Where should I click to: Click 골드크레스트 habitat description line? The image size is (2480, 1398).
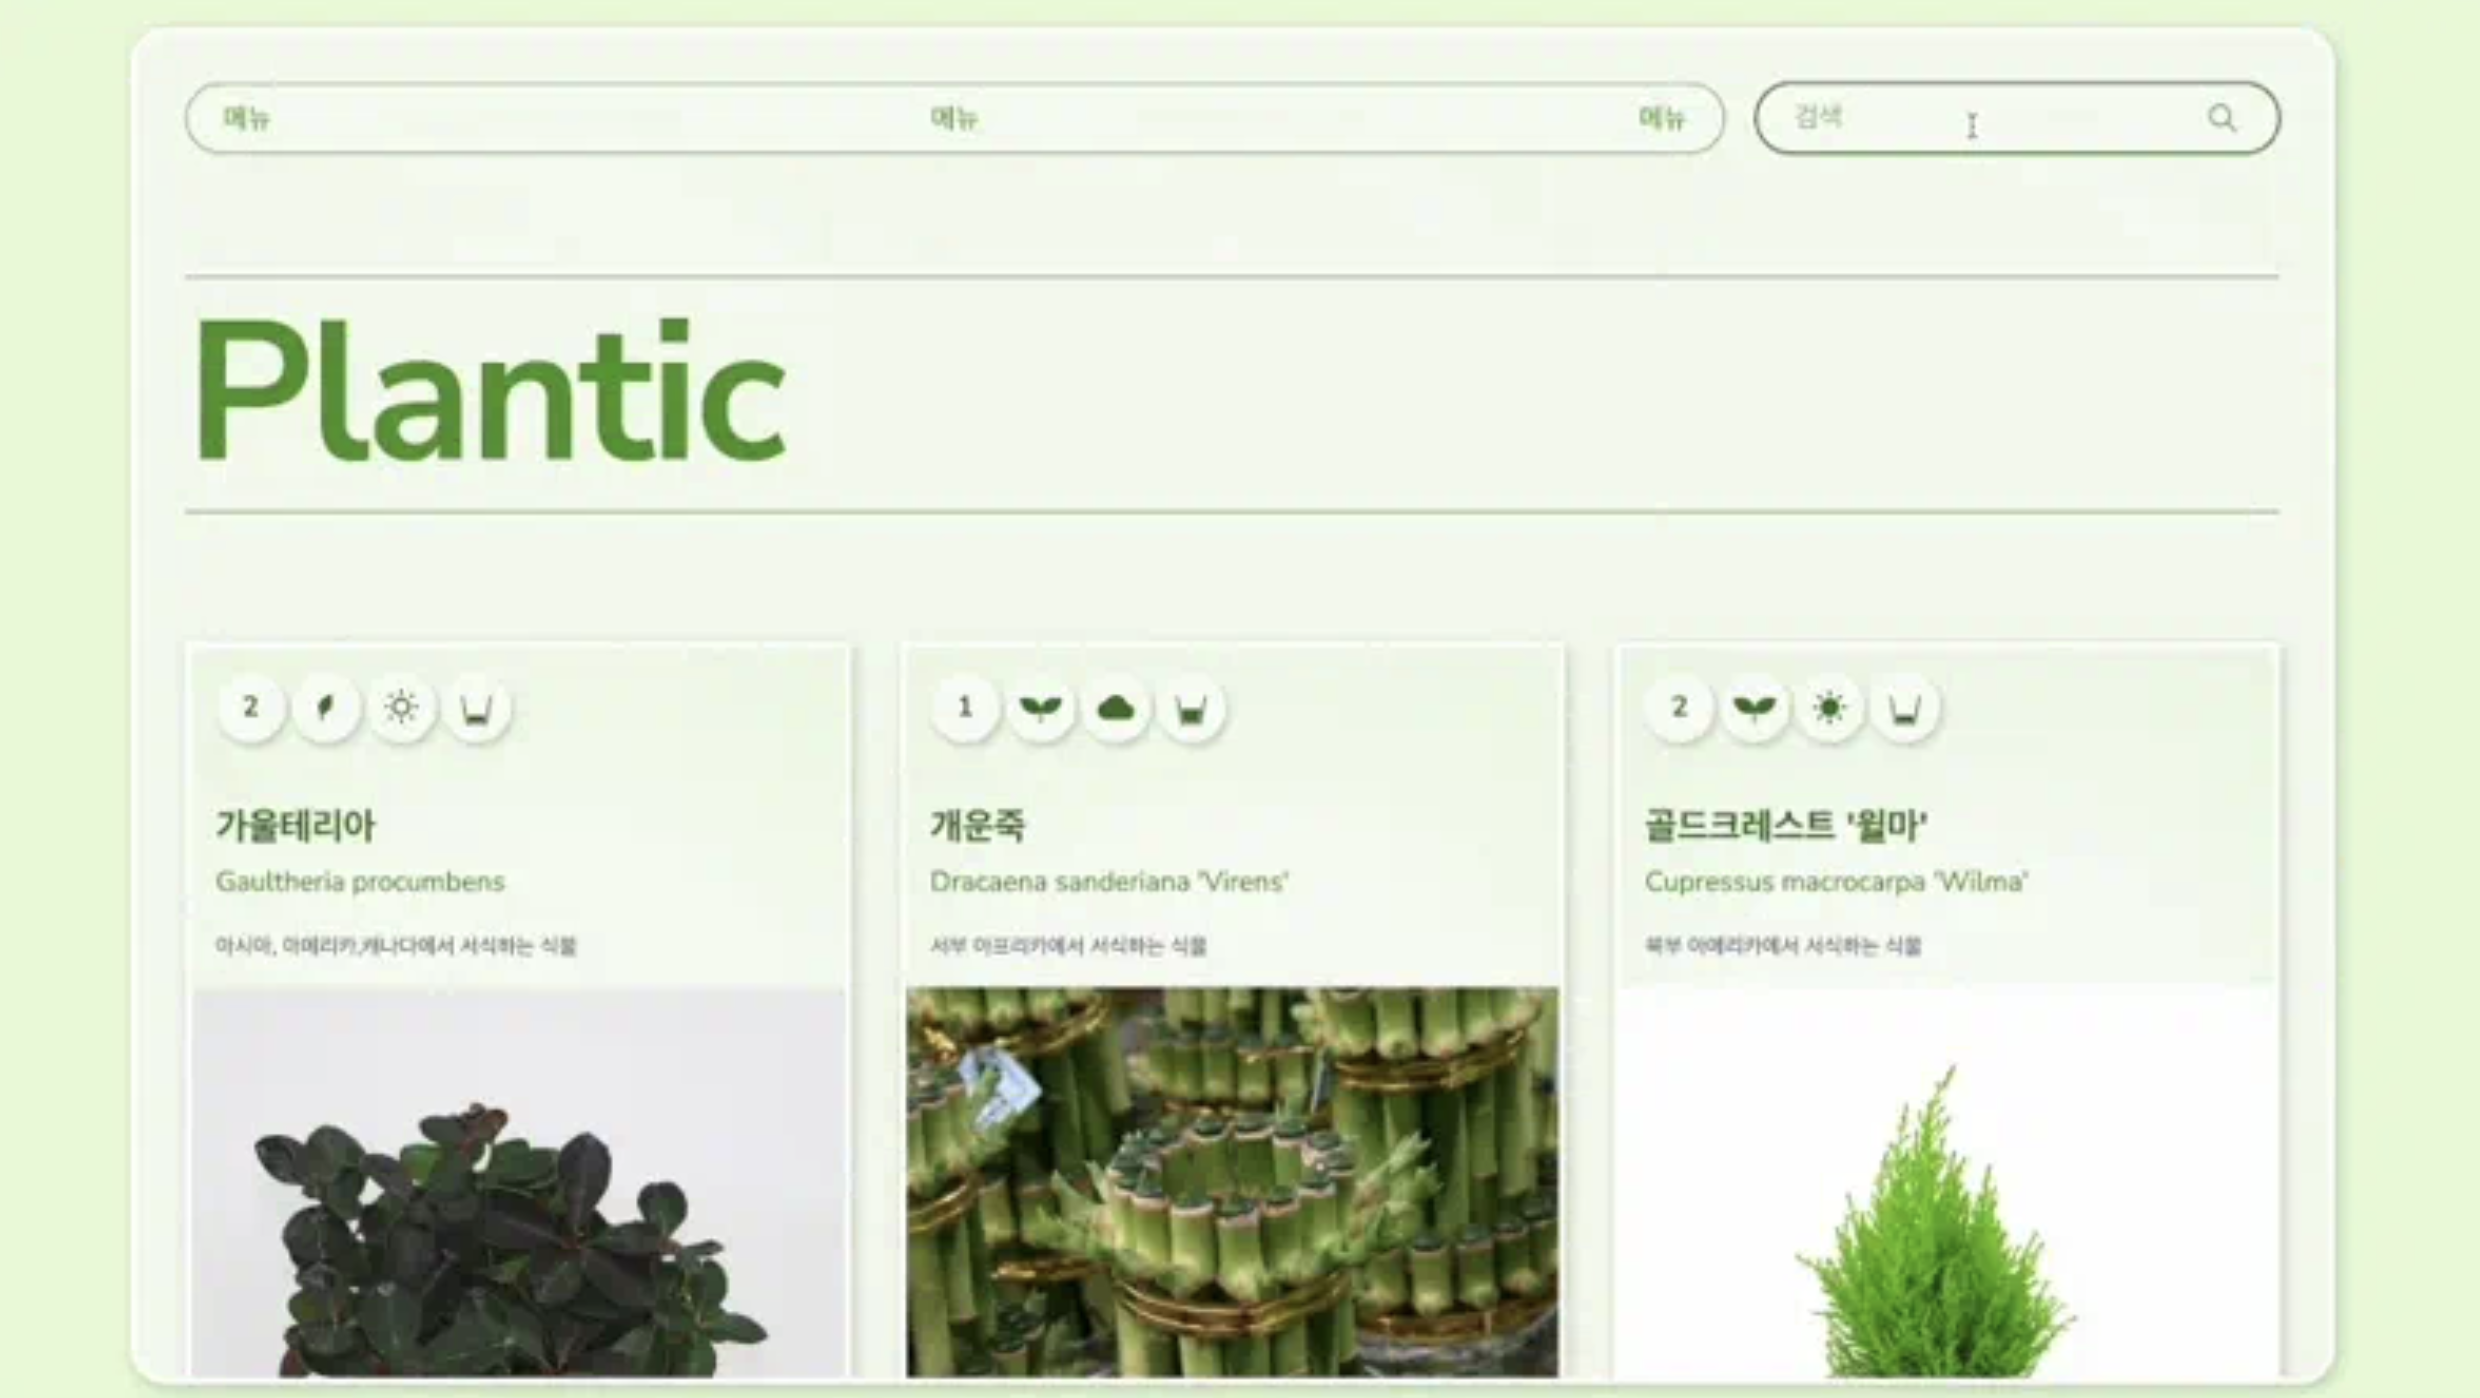point(1783,946)
